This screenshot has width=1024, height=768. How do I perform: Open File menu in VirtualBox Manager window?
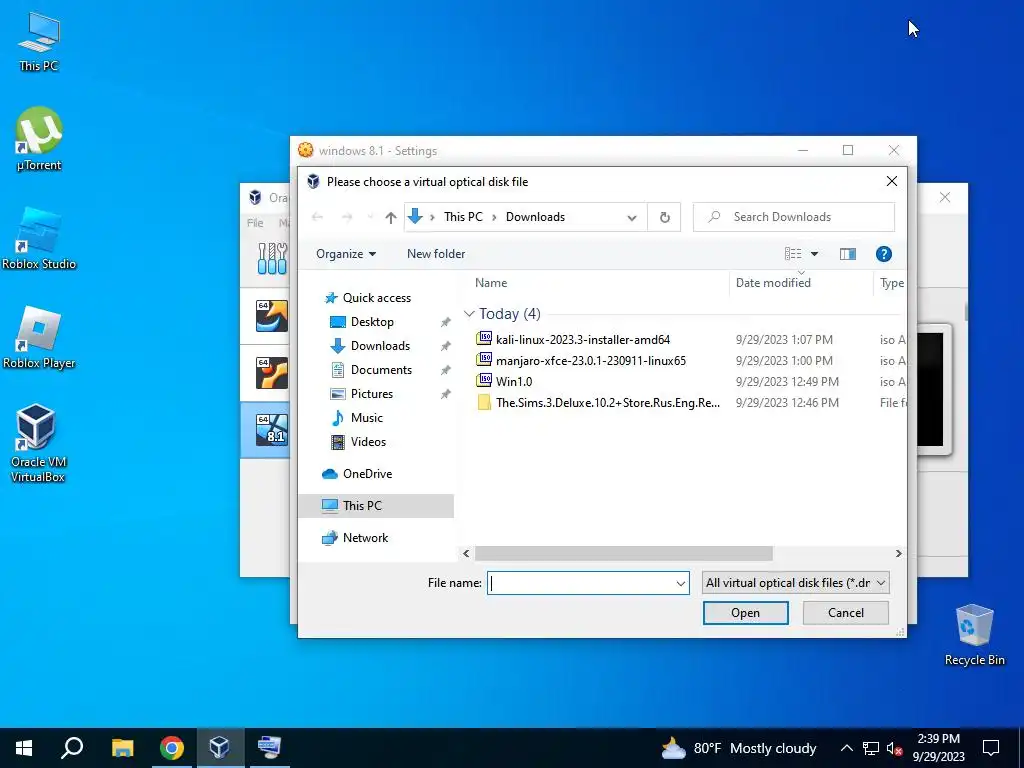pos(255,223)
